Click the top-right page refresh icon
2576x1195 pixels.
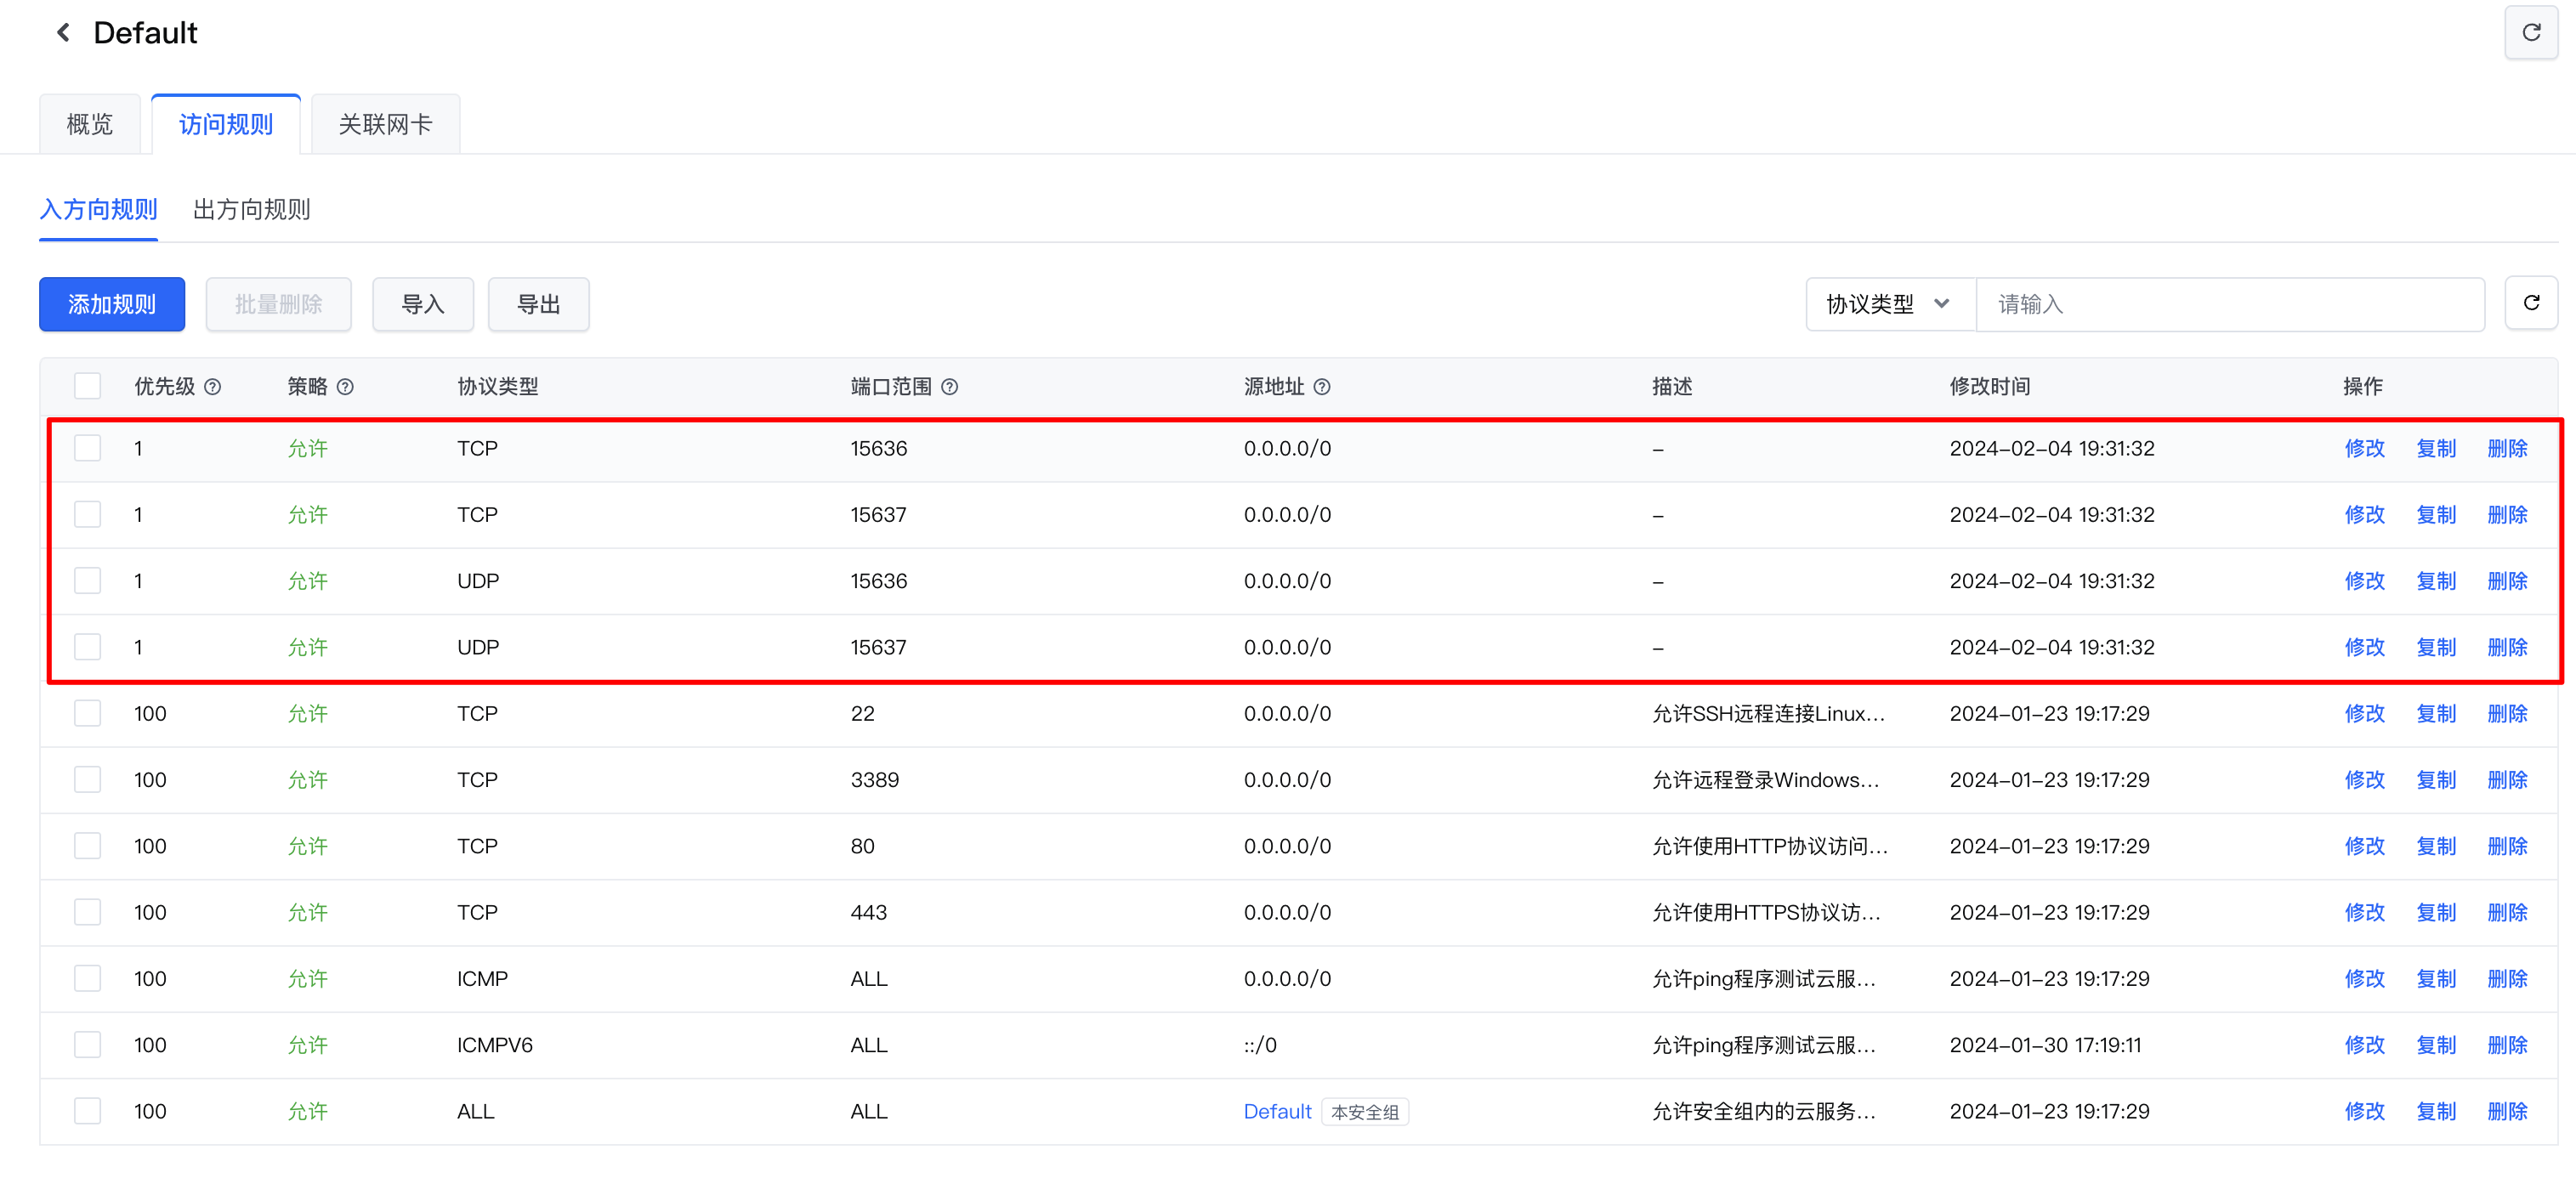(2530, 33)
